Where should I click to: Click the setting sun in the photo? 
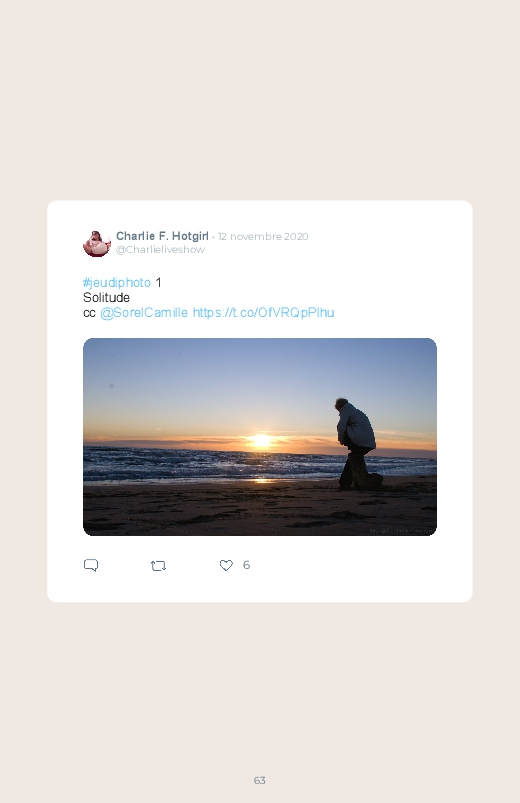pyautogui.click(x=261, y=441)
